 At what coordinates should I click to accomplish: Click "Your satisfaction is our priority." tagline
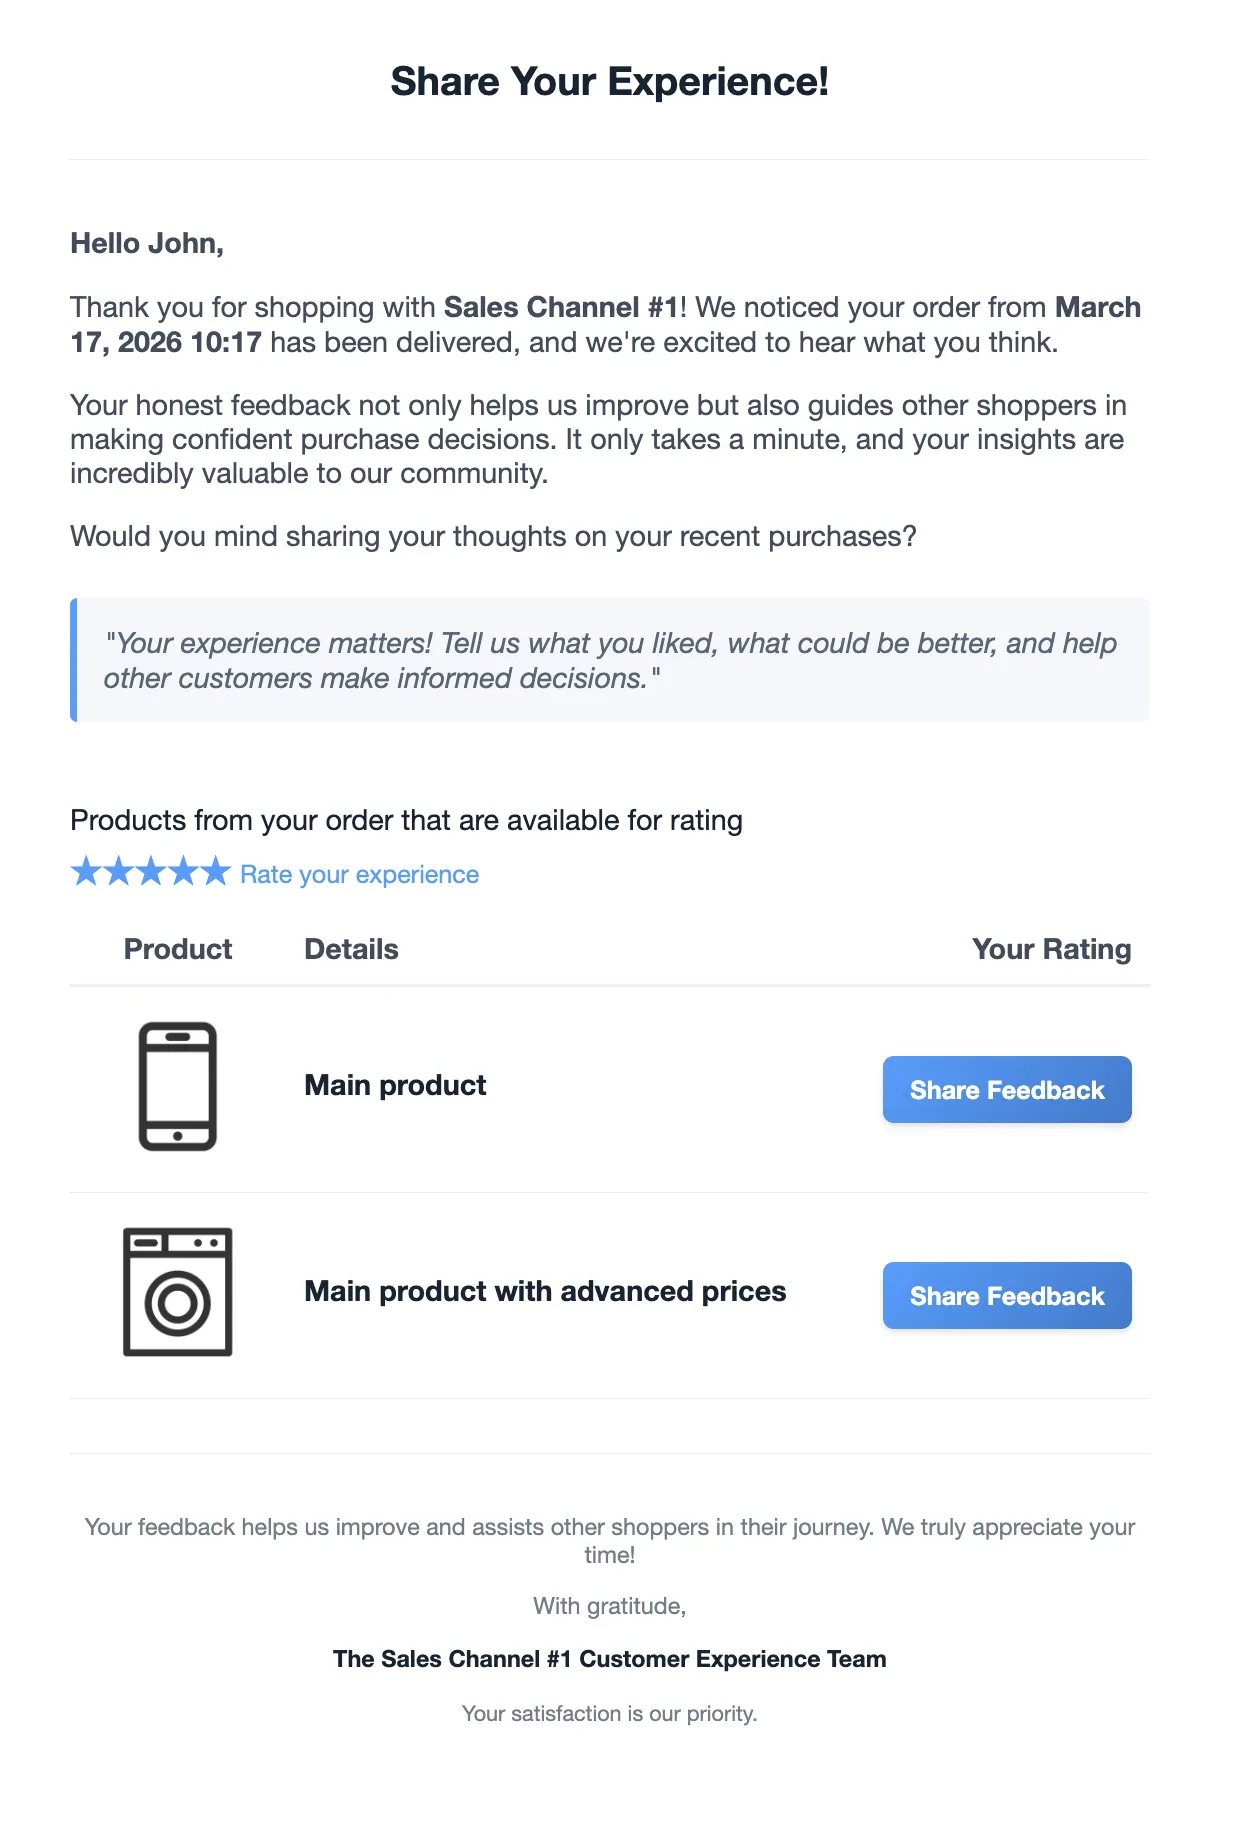pyautogui.click(x=609, y=1714)
